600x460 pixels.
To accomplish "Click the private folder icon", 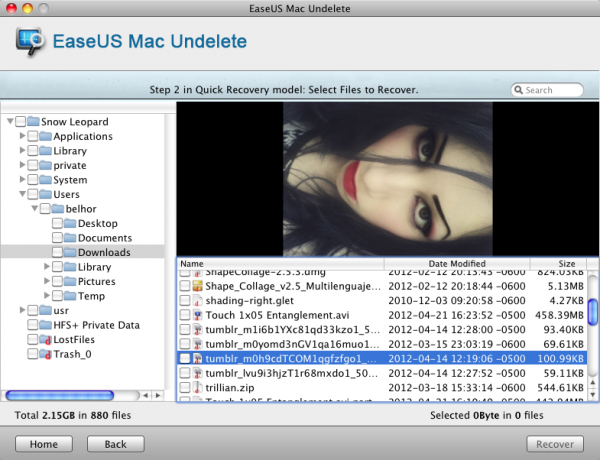I will click(x=46, y=165).
